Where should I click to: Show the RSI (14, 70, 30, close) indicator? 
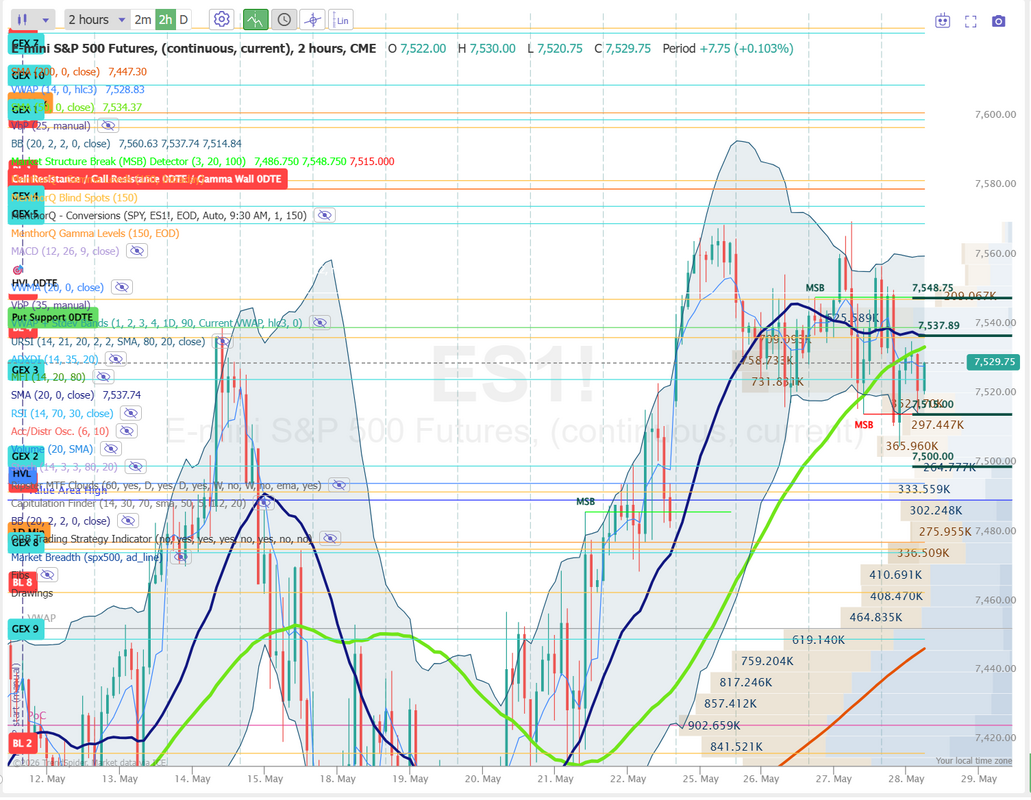tap(130, 413)
